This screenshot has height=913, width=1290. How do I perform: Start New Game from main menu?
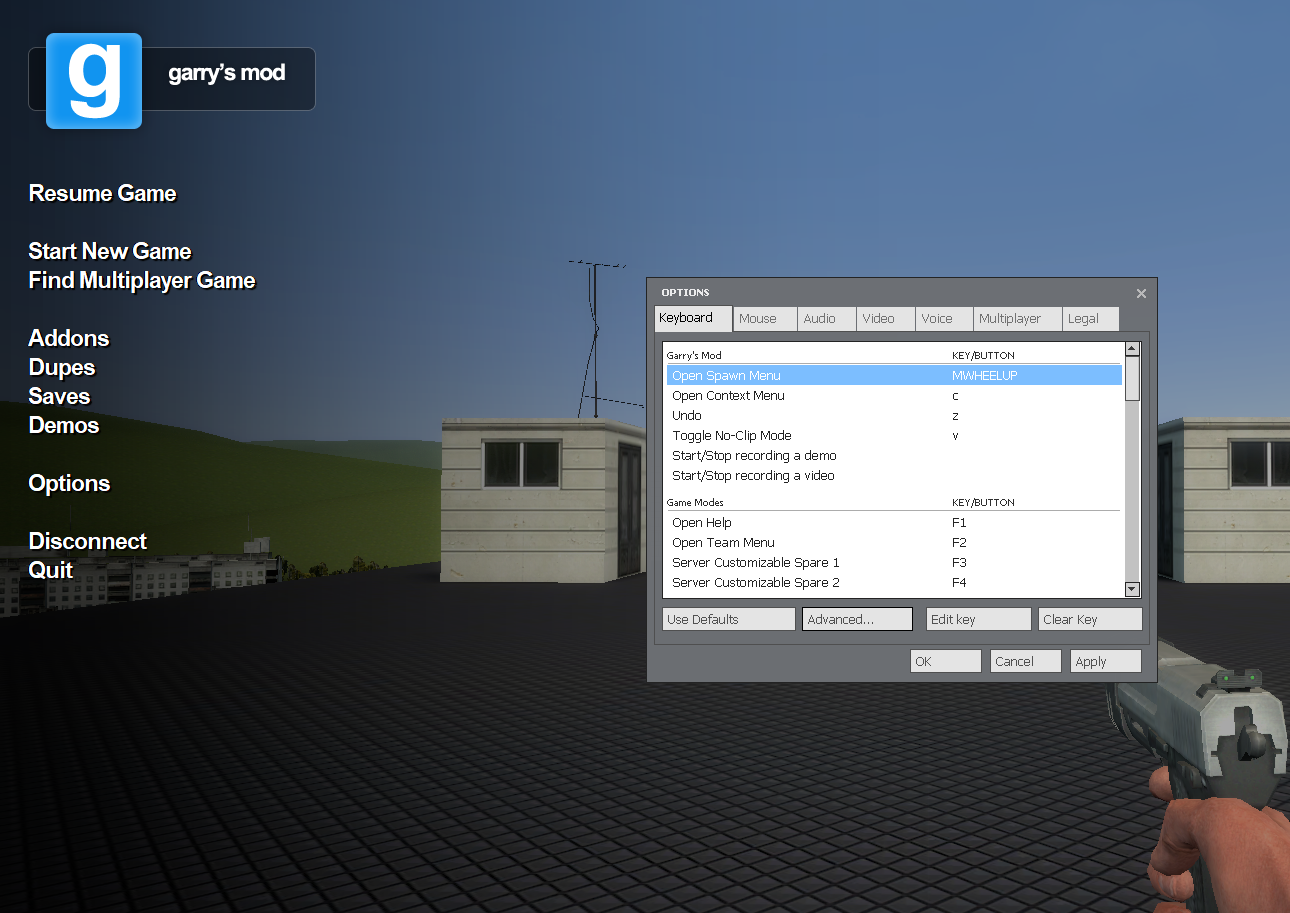pos(110,251)
